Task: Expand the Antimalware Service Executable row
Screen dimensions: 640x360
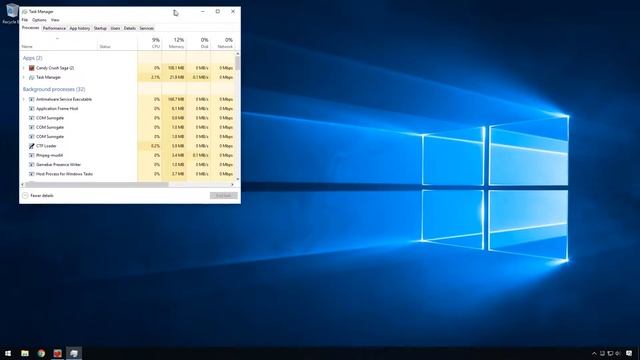Action: 24,99
